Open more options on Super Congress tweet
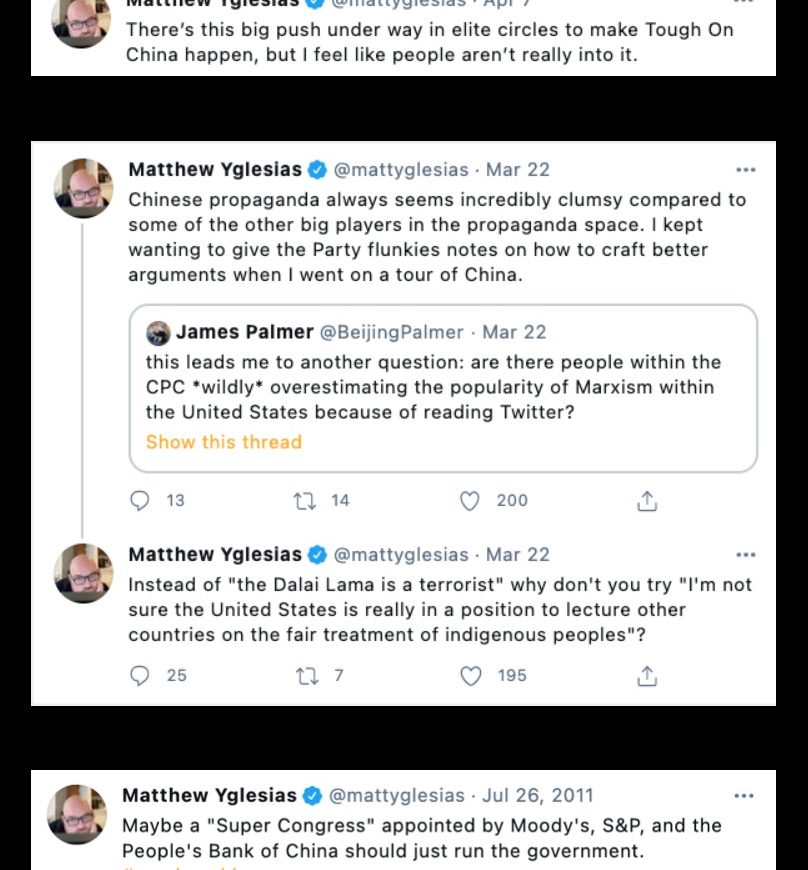808x870 pixels. pyautogui.click(x=743, y=796)
